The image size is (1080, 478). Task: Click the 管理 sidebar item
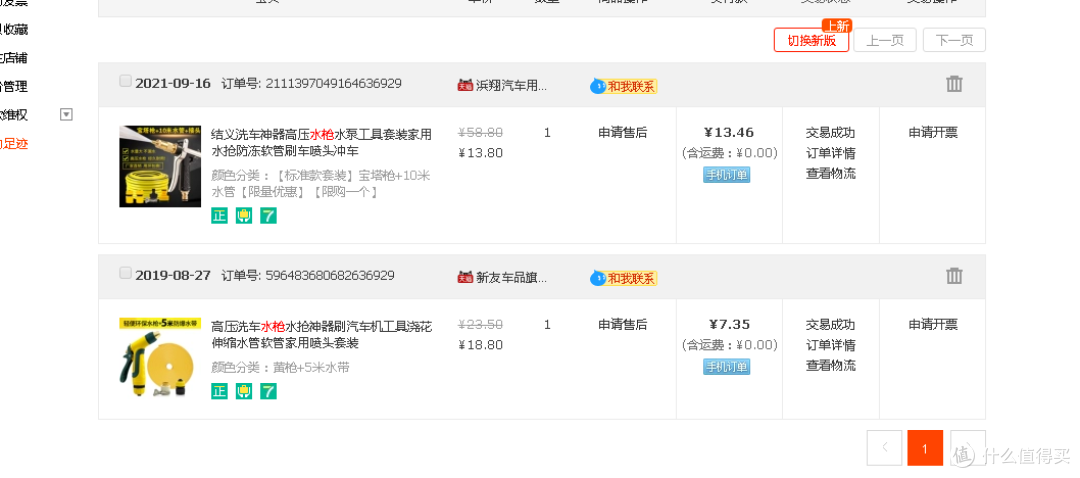[14, 87]
